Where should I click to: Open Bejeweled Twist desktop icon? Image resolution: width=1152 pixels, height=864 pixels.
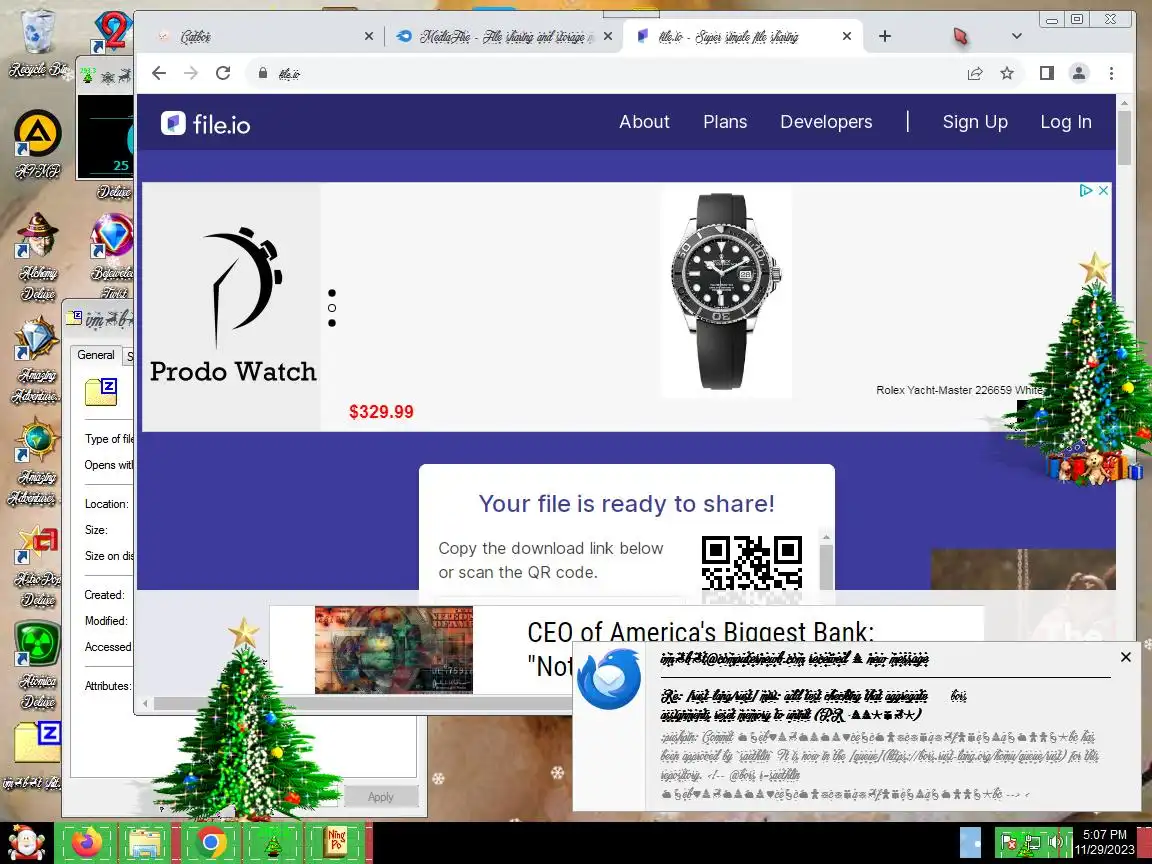111,256
